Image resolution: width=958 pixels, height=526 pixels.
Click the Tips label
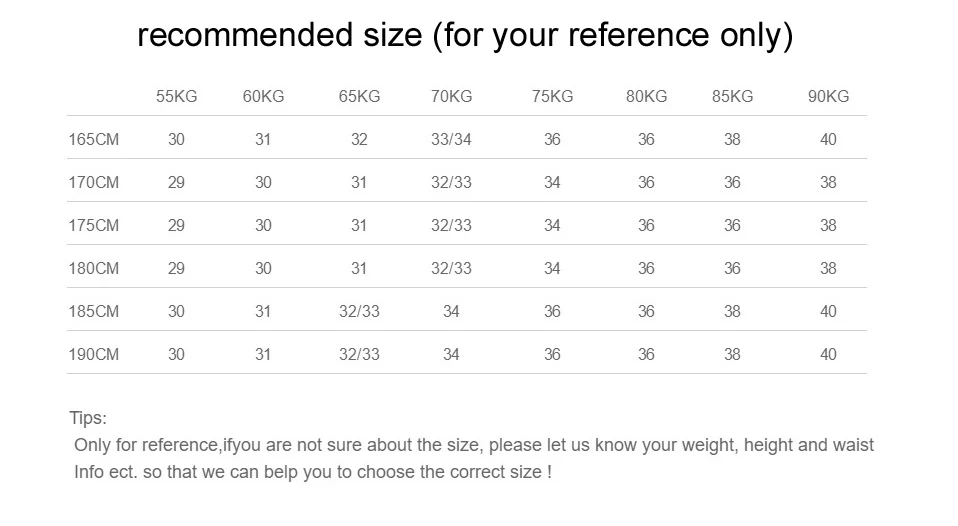coord(87,418)
